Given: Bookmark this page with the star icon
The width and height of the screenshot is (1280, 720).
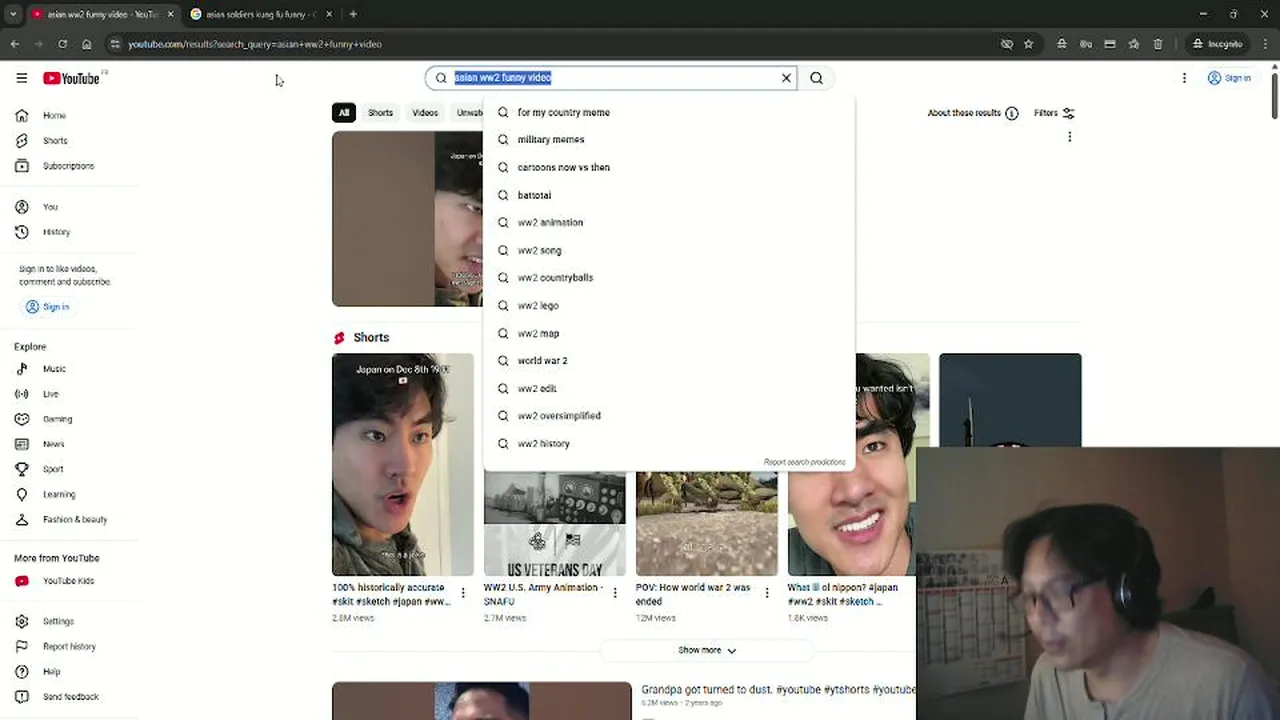Looking at the screenshot, I should click(1028, 44).
